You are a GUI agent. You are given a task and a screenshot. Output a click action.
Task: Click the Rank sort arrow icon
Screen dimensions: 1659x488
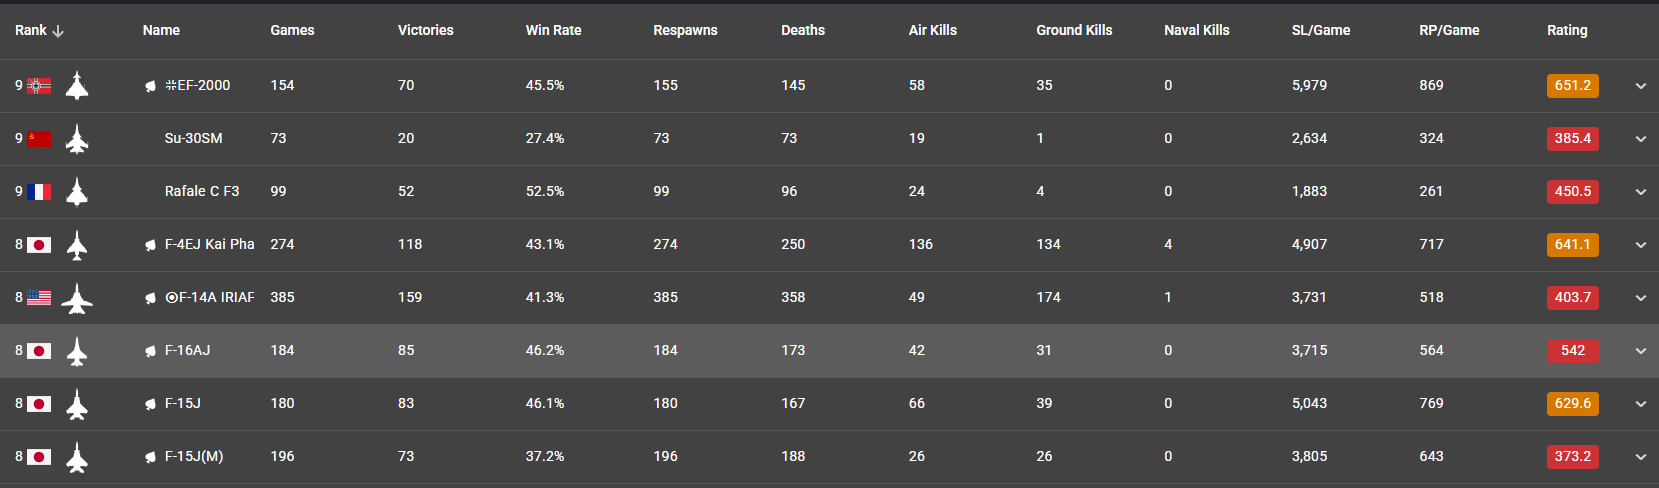pos(58,31)
